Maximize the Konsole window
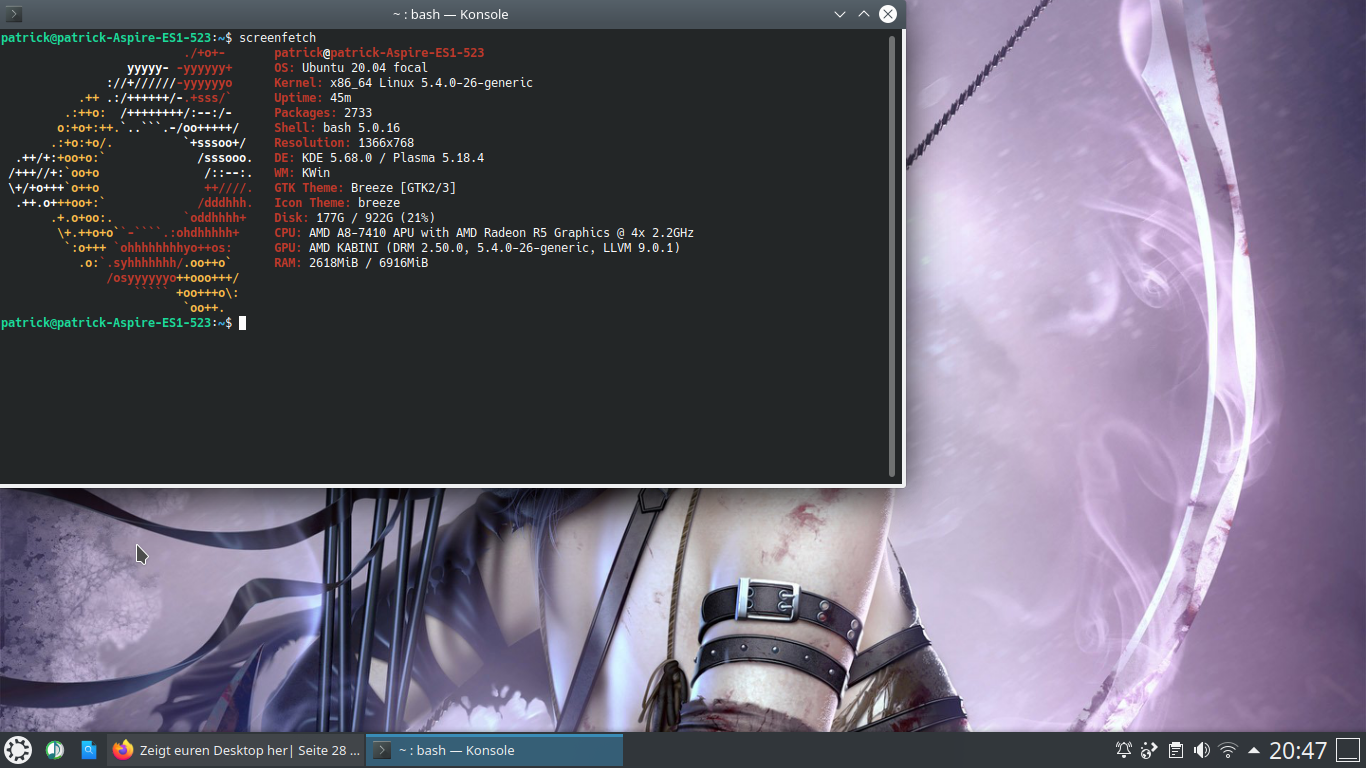Screen dimensions: 1366x768 (x=864, y=14)
